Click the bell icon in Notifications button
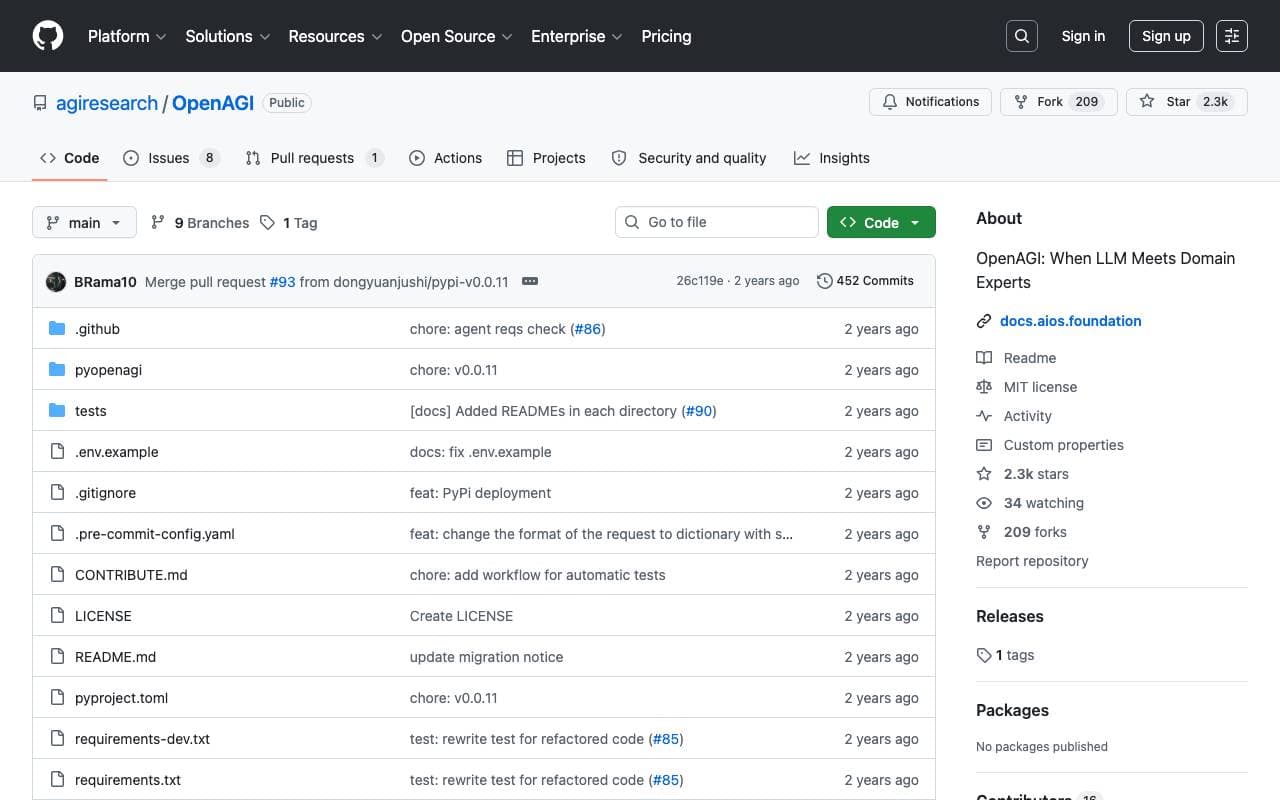Image resolution: width=1280 pixels, height=800 pixels. tap(890, 102)
